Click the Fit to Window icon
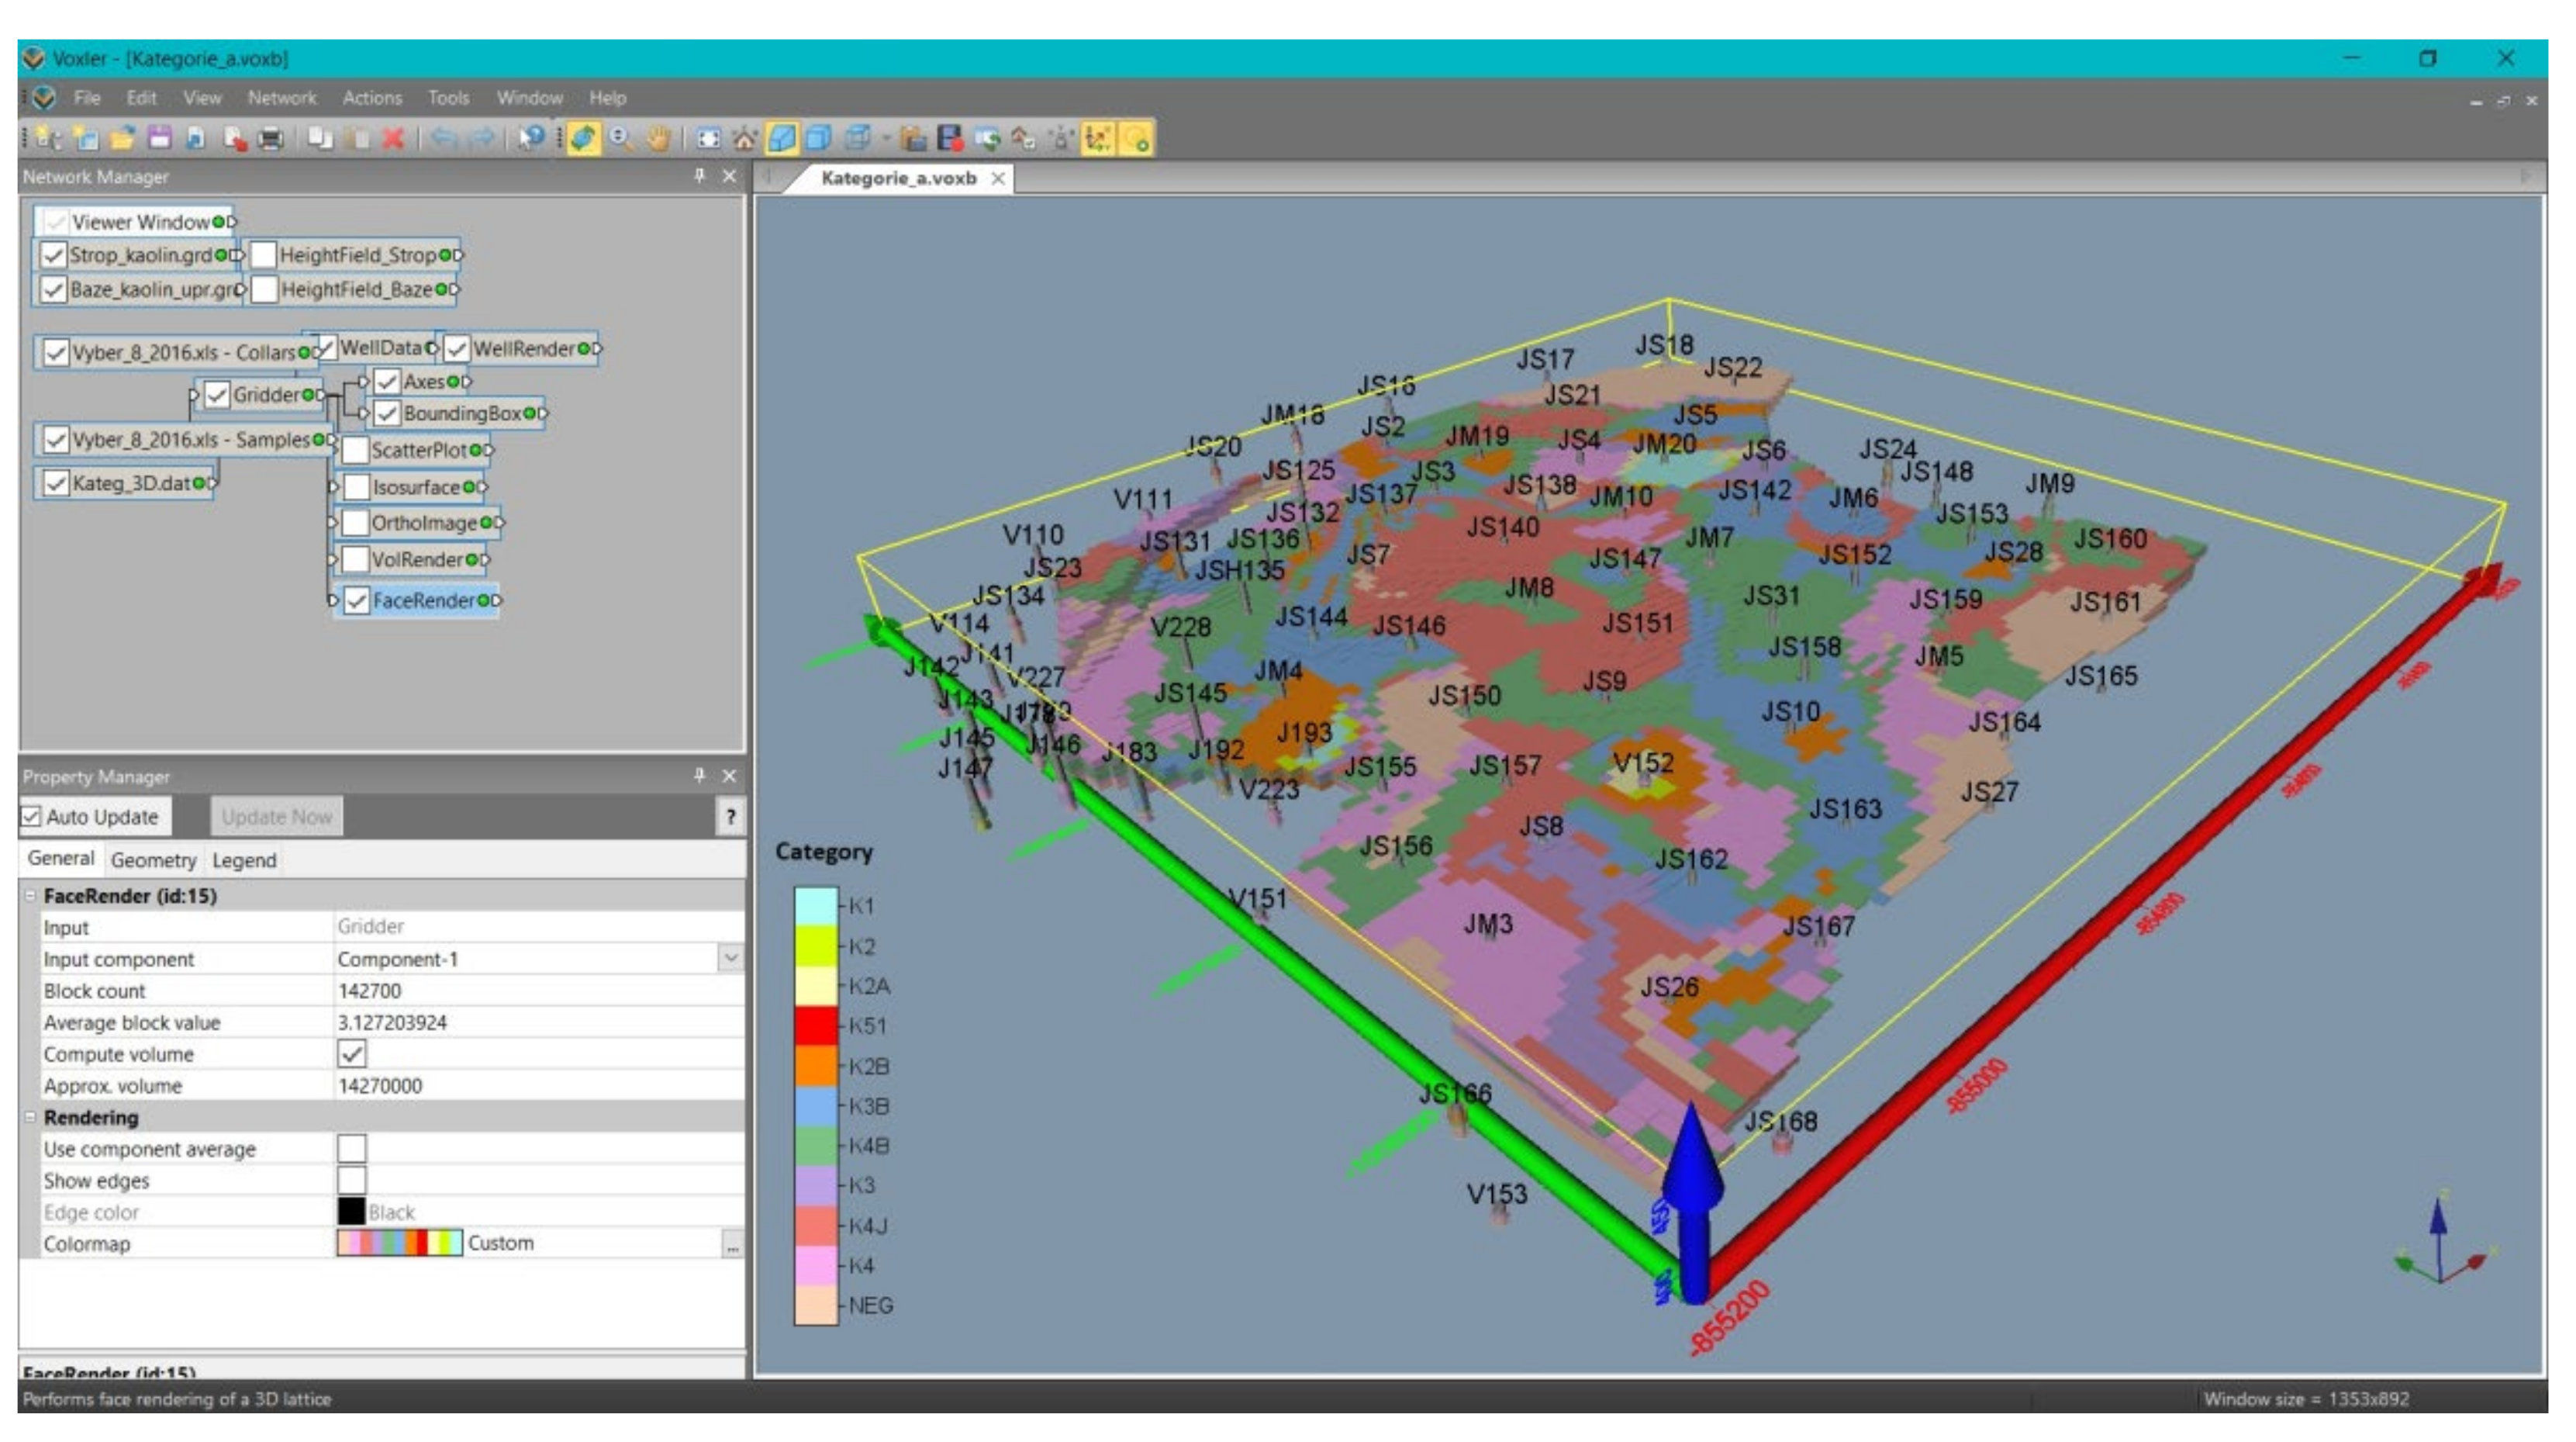Image resolution: width=2576 pixels, height=1442 pixels. click(x=708, y=139)
